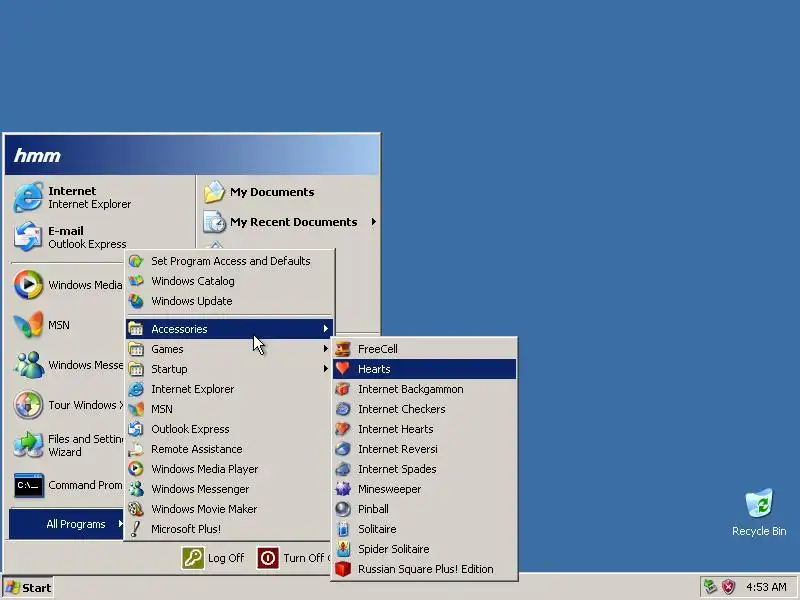800x600 pixels.
Task: Click the Windows Movie Maker reel icon
Action: [136, 509]
